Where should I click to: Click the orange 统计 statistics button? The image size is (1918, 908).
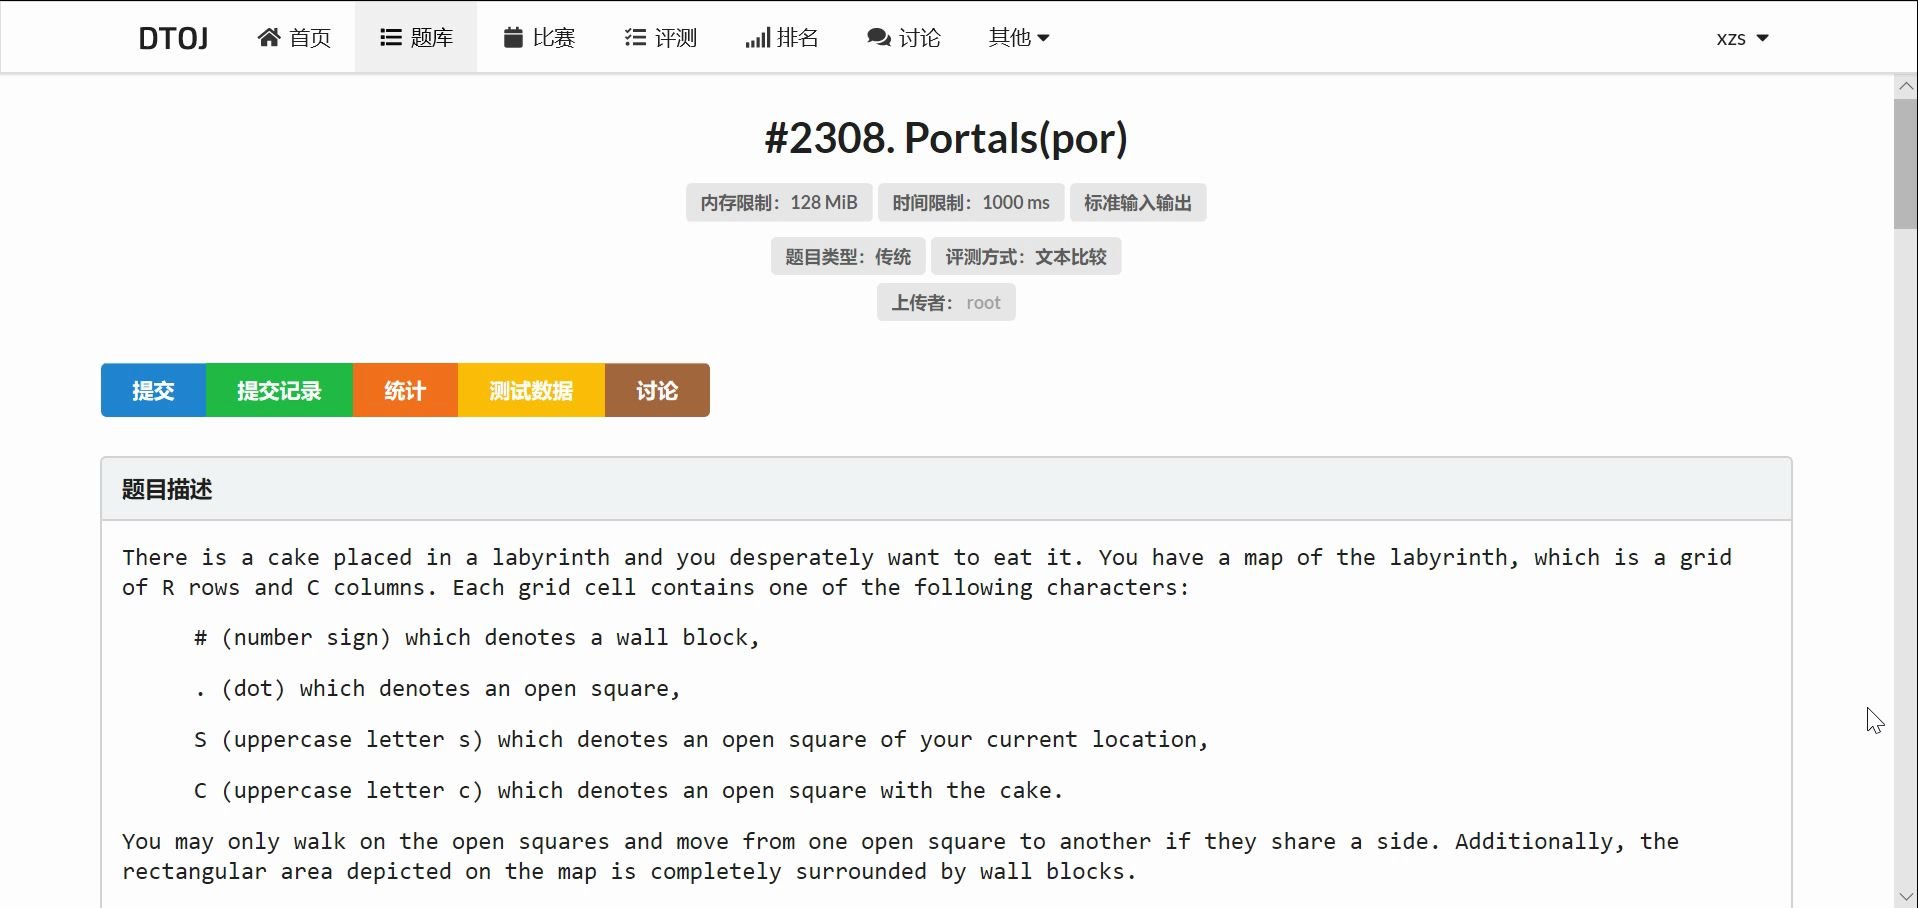[405, 390]
